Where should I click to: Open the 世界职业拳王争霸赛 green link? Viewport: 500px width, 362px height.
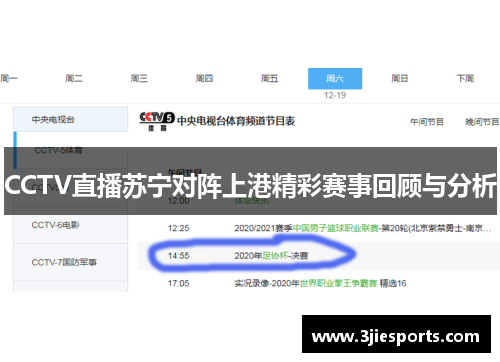pyautogui.click(x=338, y=283)
